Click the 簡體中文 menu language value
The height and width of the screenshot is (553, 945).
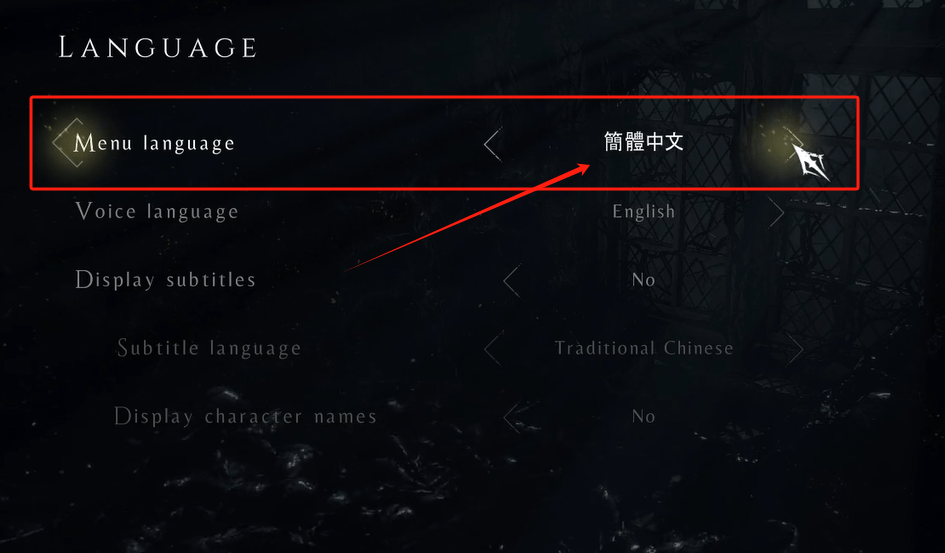coord(644,142)
